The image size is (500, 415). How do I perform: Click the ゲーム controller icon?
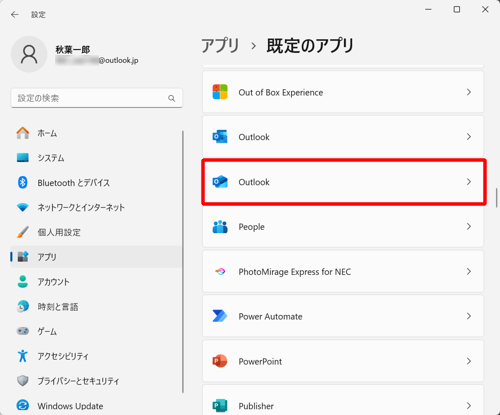click(x=23, y=331)
